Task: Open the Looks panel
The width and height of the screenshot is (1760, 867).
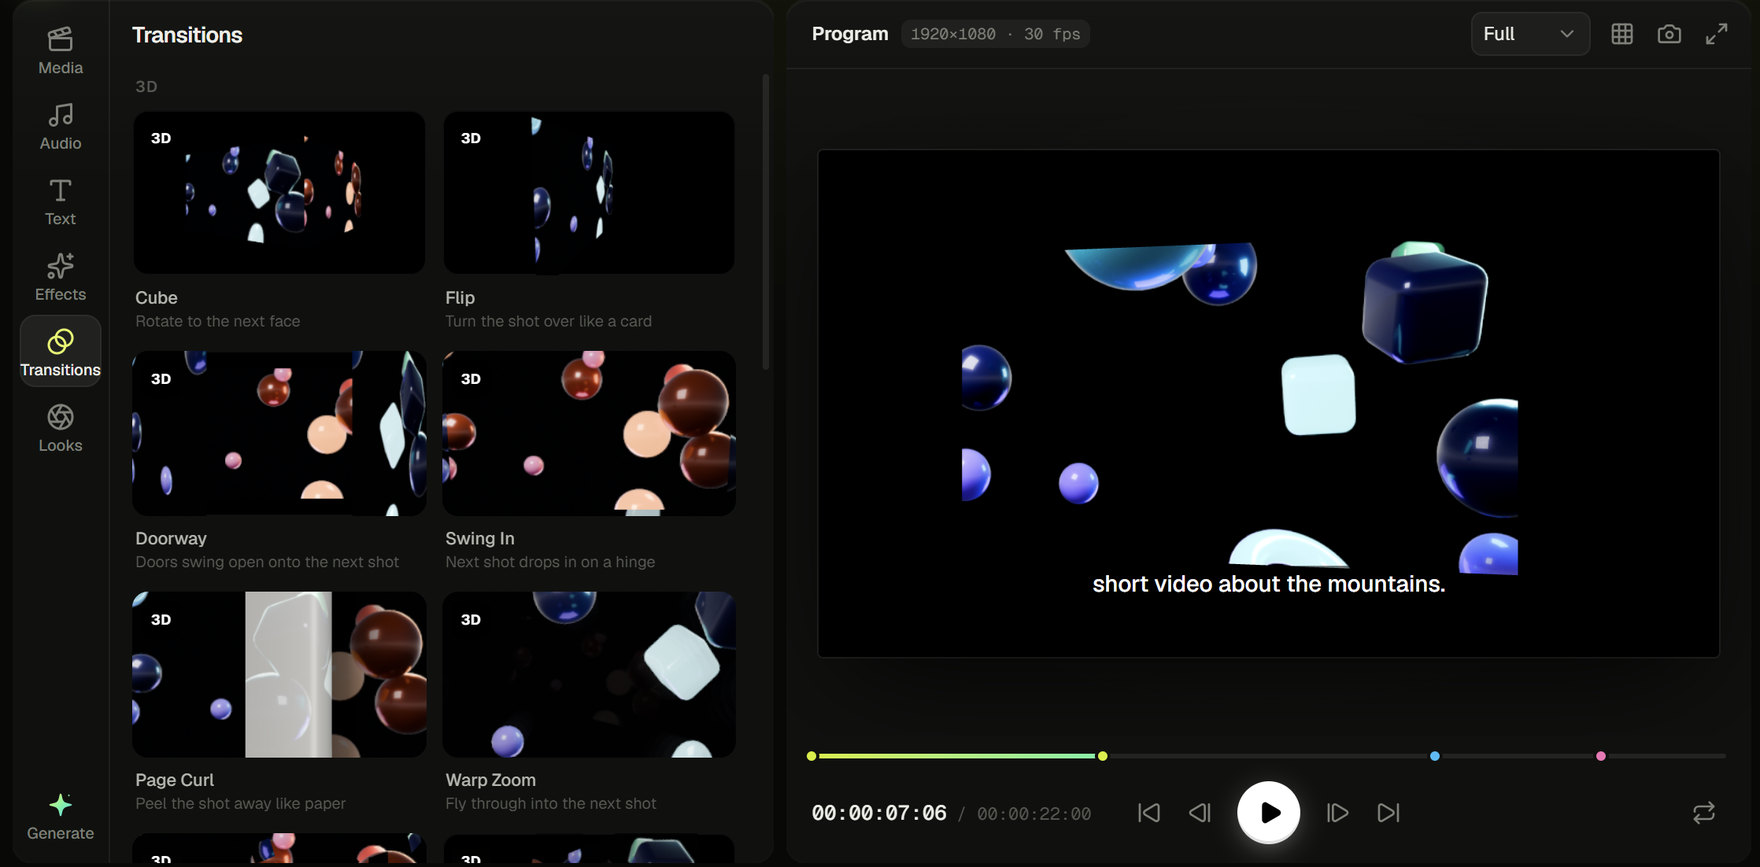Action: coord(60,429)
